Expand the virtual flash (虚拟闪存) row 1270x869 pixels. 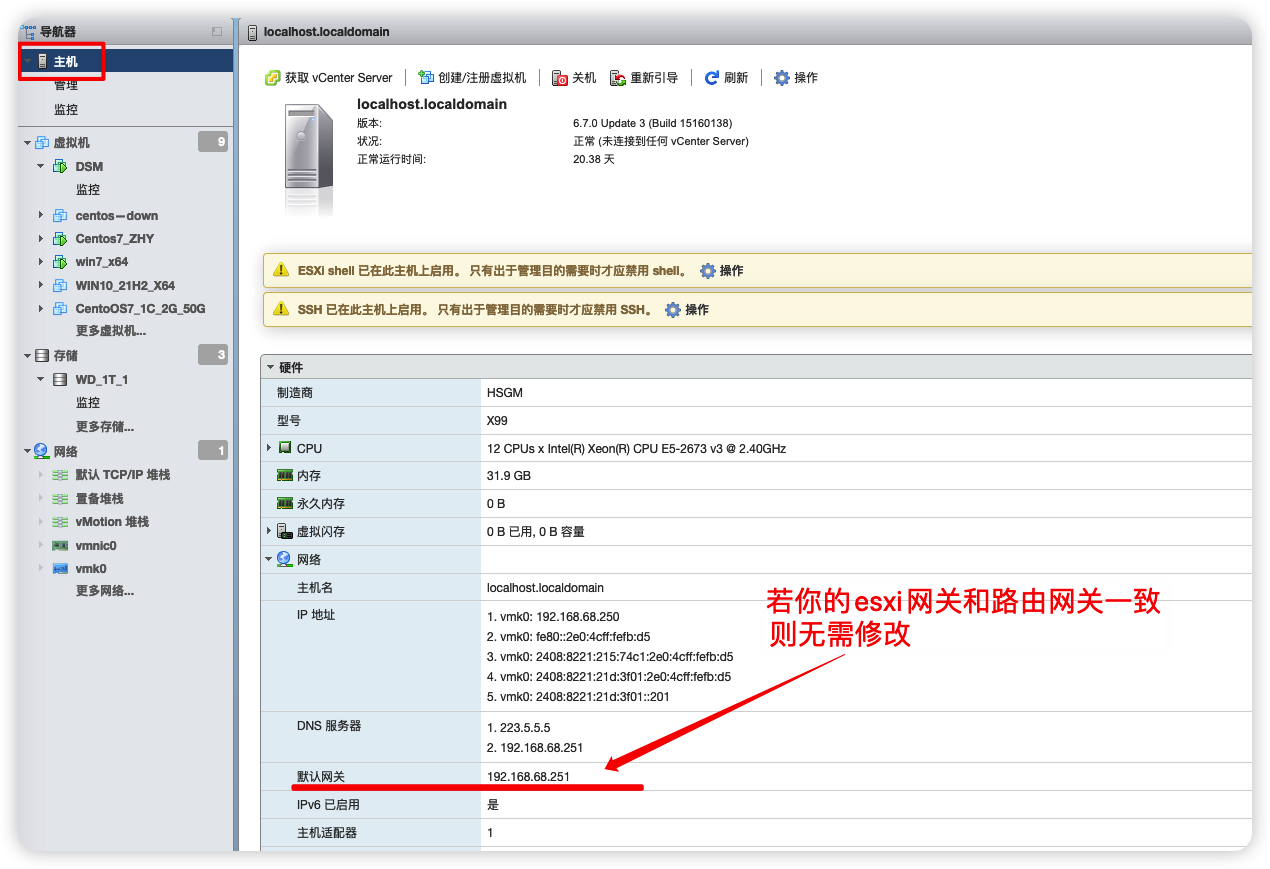click(x=269, y=531)
